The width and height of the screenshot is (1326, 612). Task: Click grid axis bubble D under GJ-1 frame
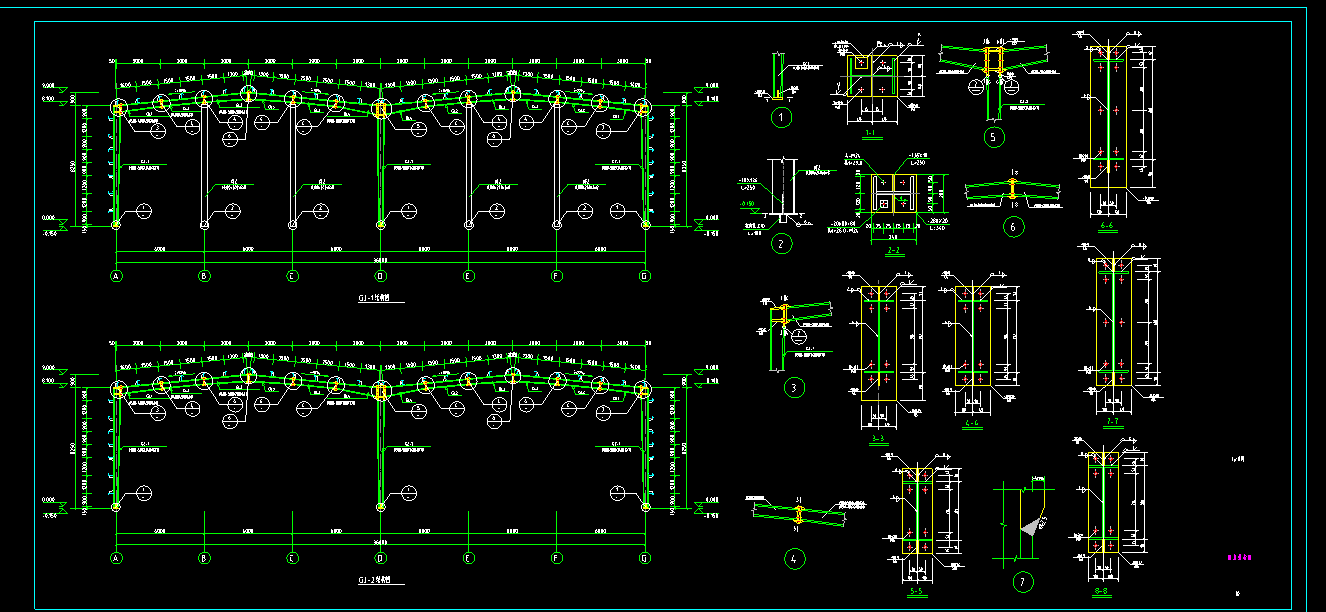[x=380, y=276]
